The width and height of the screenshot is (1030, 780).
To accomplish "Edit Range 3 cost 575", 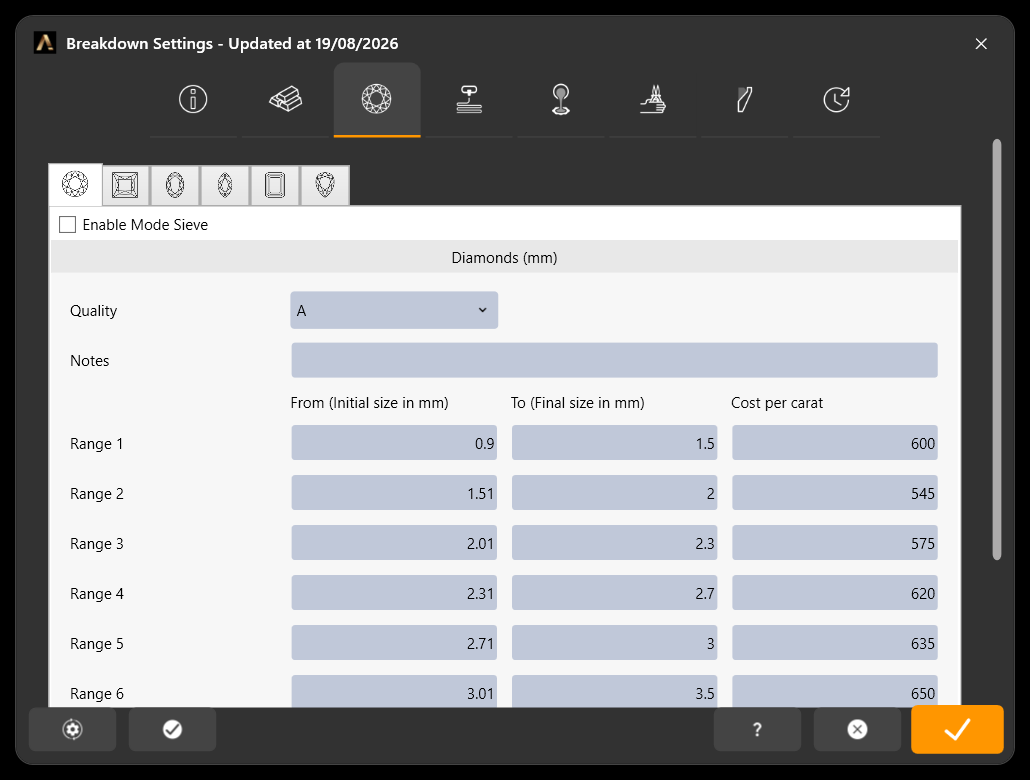I will (x=835, y=543).
